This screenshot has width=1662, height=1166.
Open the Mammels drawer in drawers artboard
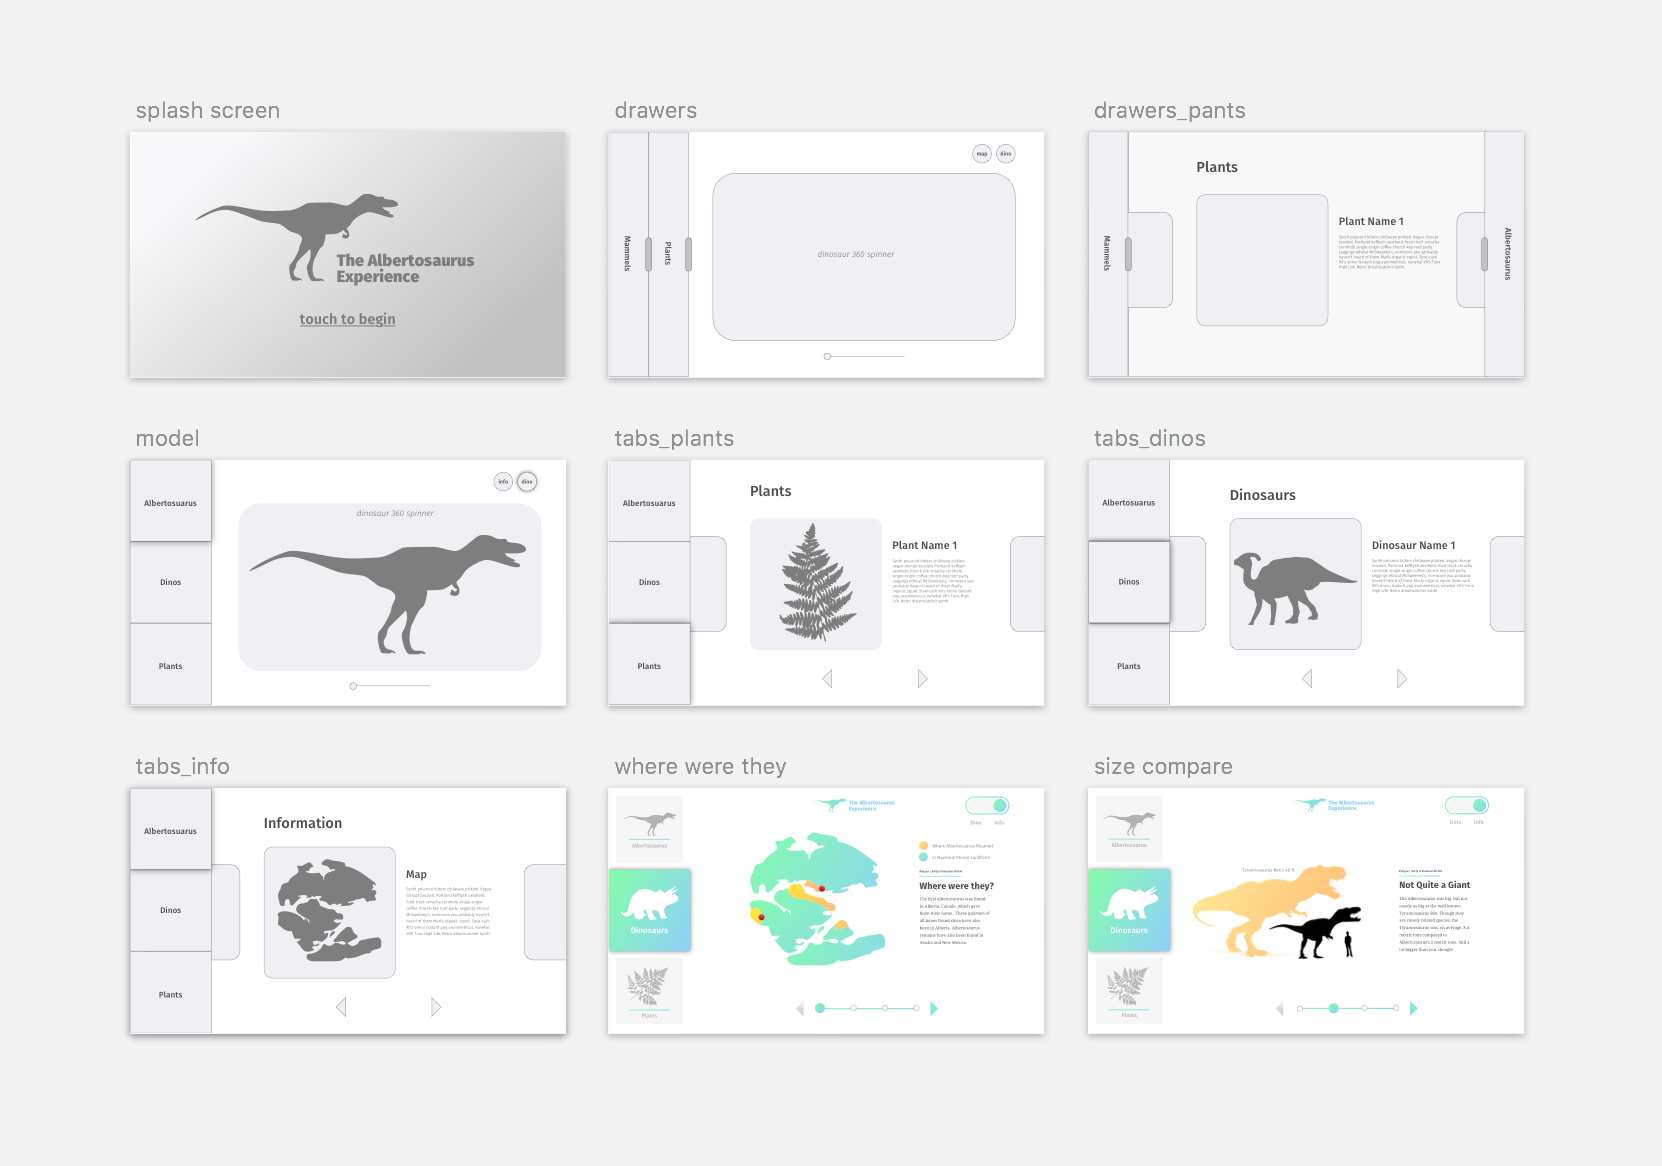[x=628, y=254]
